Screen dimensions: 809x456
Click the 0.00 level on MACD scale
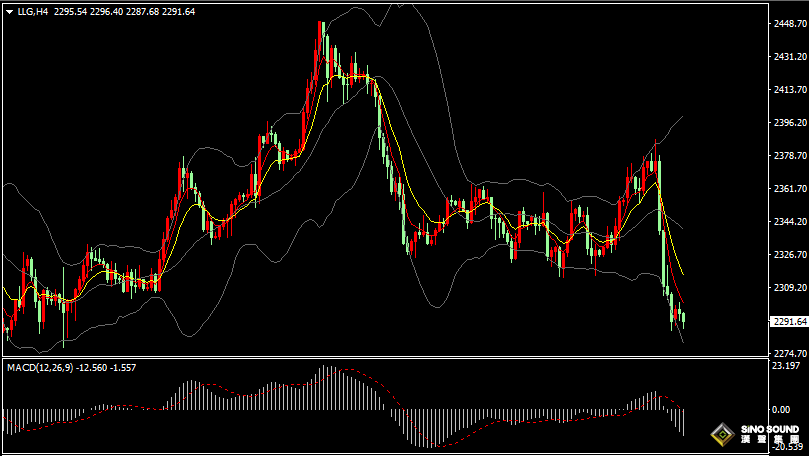(783, 409)
